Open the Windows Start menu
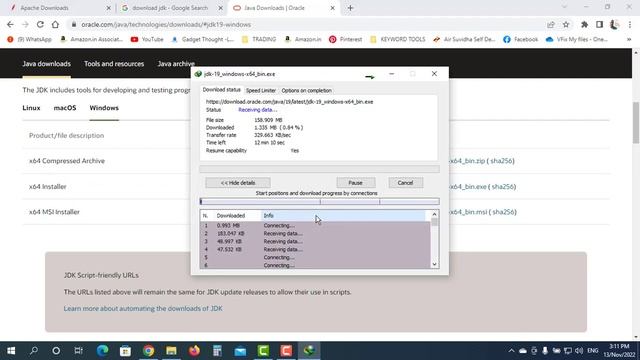This screenshot has height=360, width=640. click(x=11, y=351)
